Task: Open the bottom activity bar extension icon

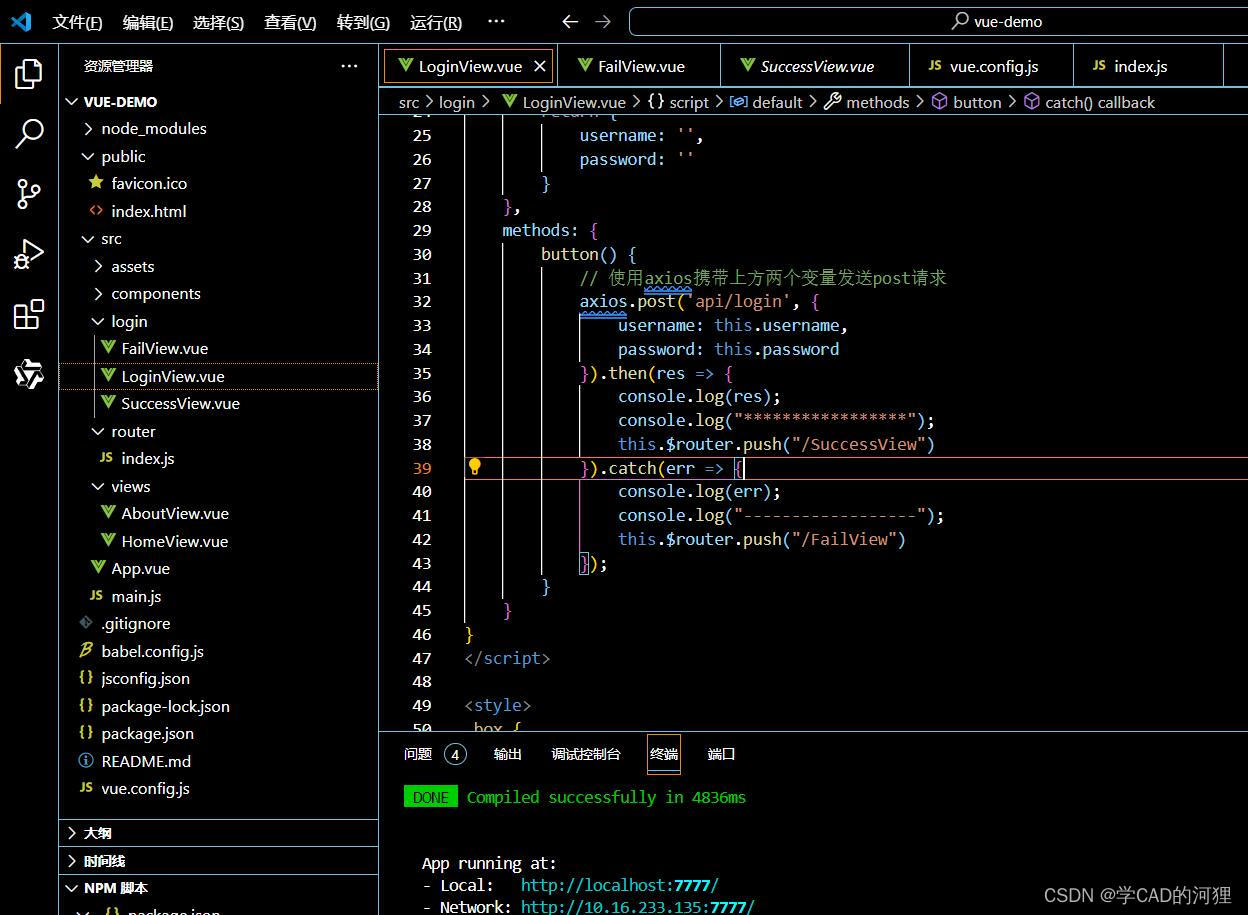Action: [x=29, y=374]
